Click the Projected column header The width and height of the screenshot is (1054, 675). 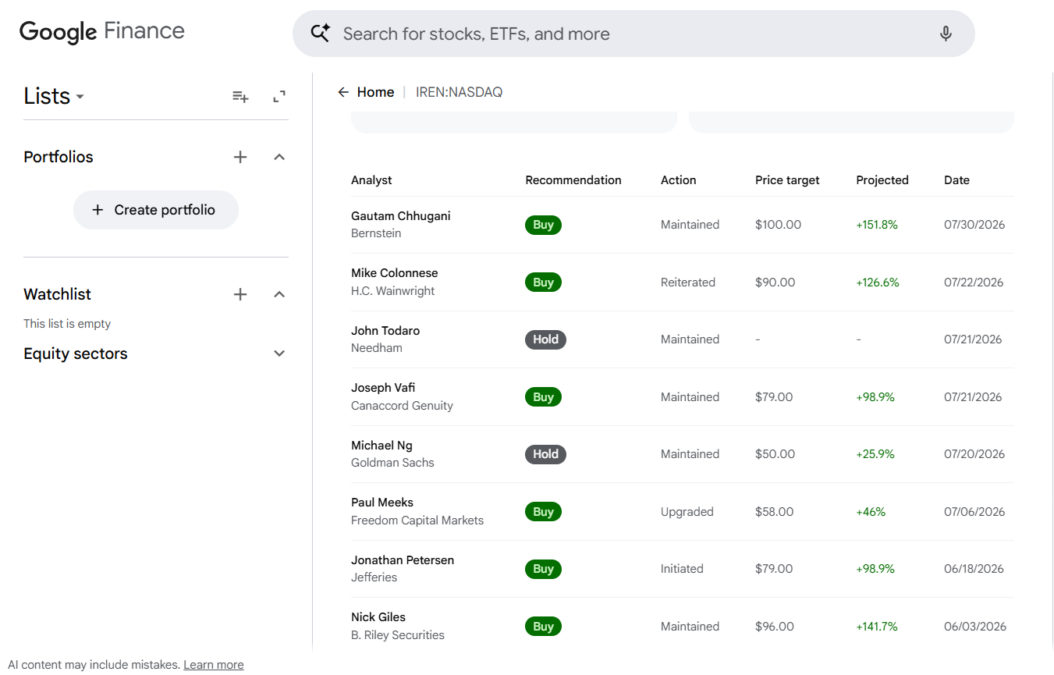point(882,180)
